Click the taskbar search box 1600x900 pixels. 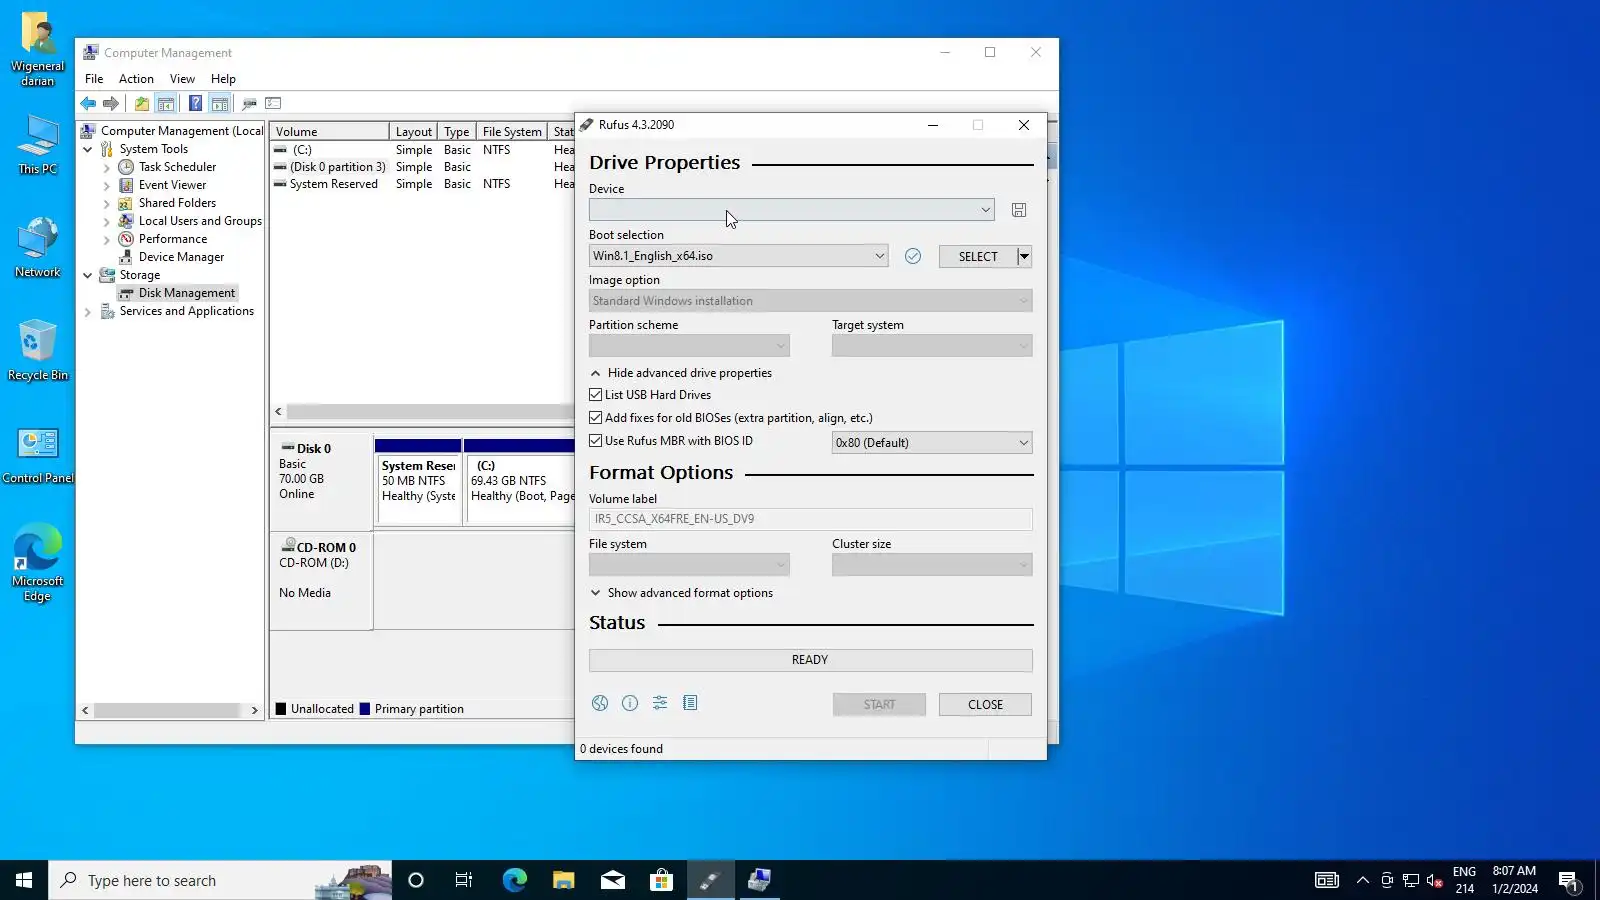[x=220, y=880]
